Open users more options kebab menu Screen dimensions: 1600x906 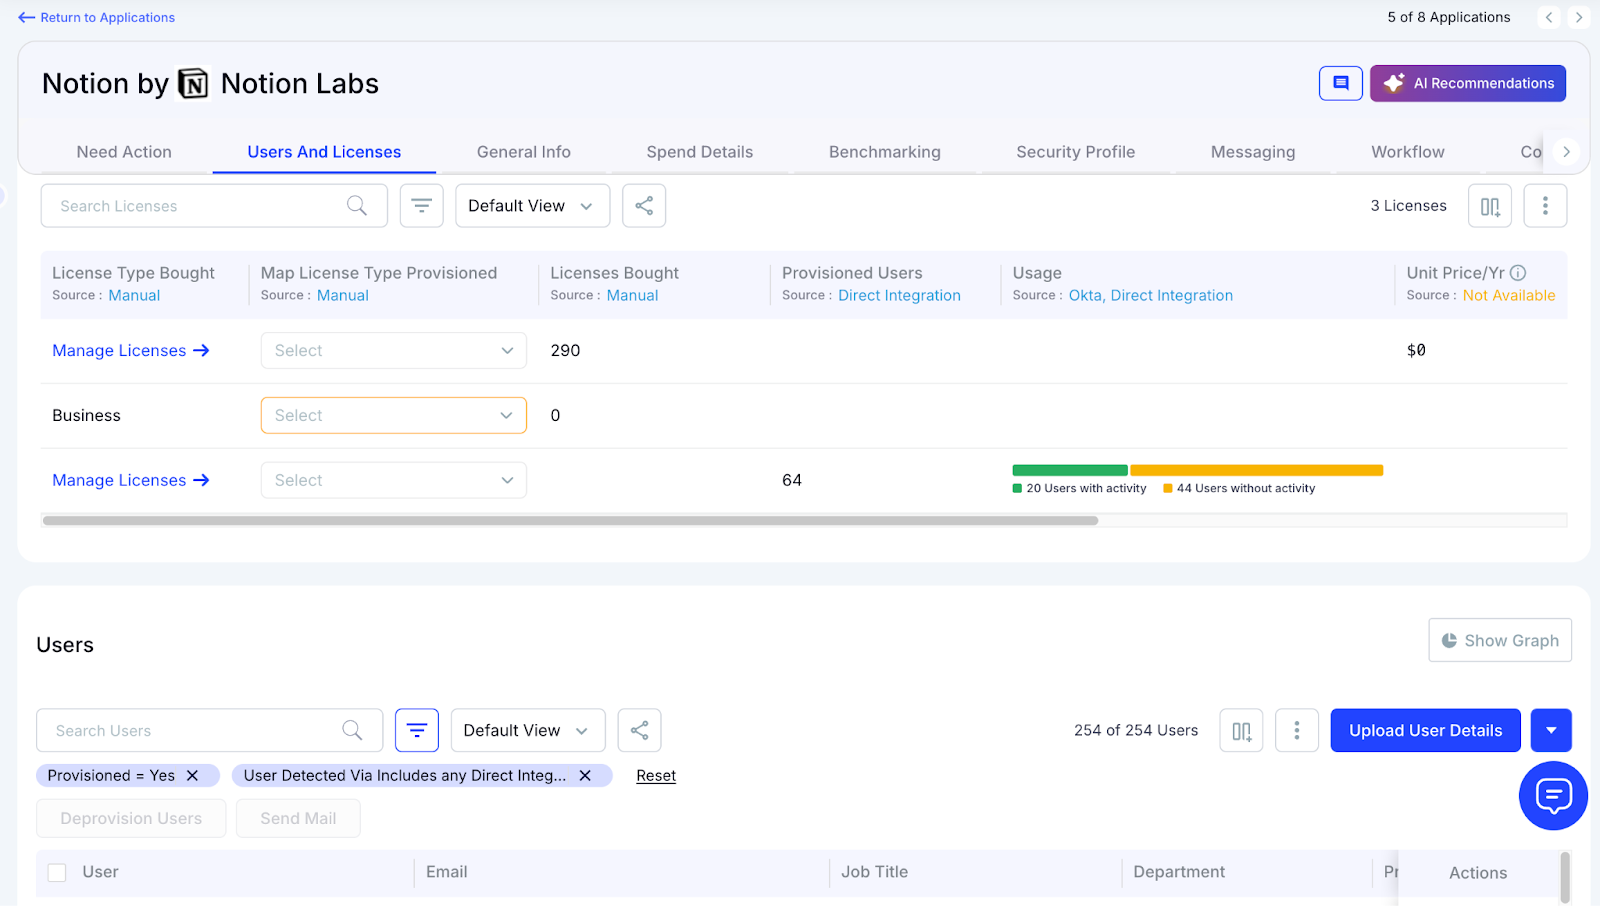click(x=1297, y=731)
